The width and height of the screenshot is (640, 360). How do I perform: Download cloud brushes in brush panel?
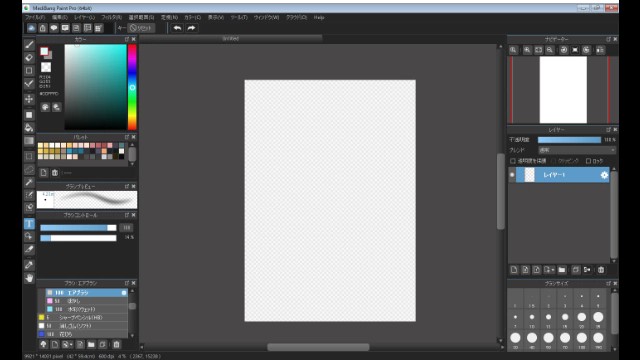point(43,344)
